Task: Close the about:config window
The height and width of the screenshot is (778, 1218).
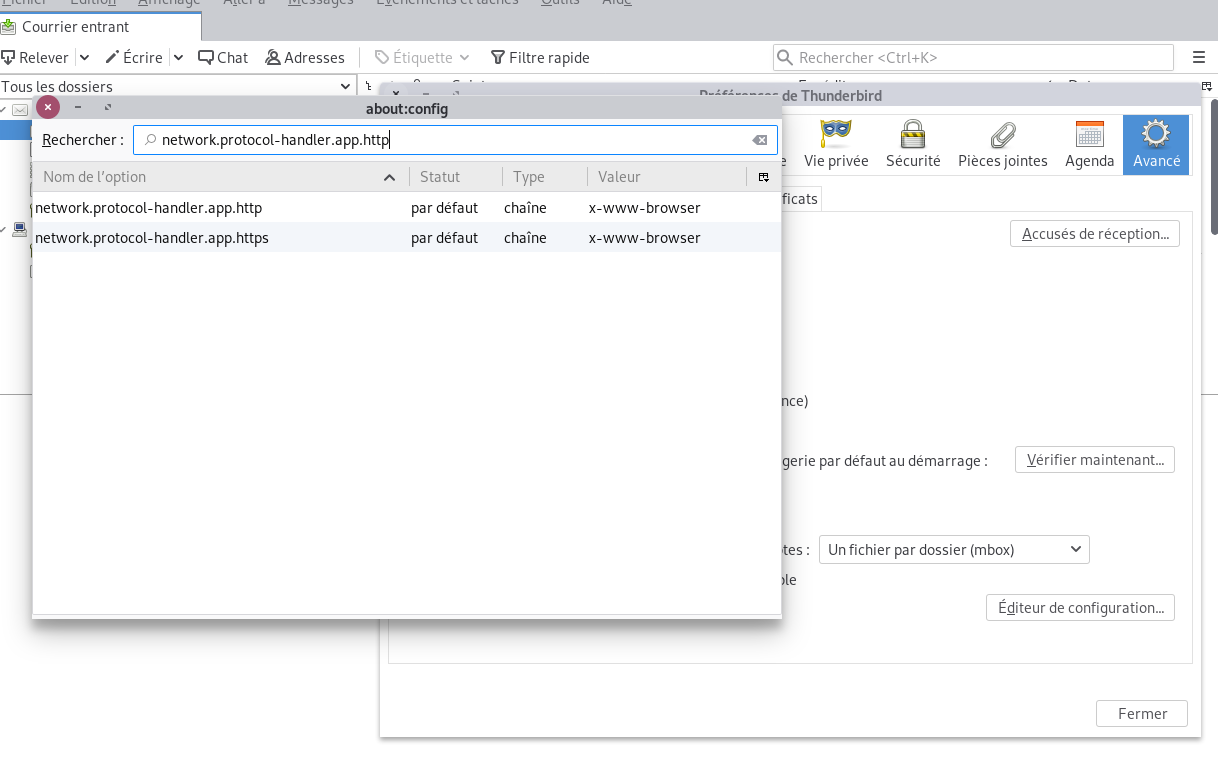Action: tap(48, 108)
